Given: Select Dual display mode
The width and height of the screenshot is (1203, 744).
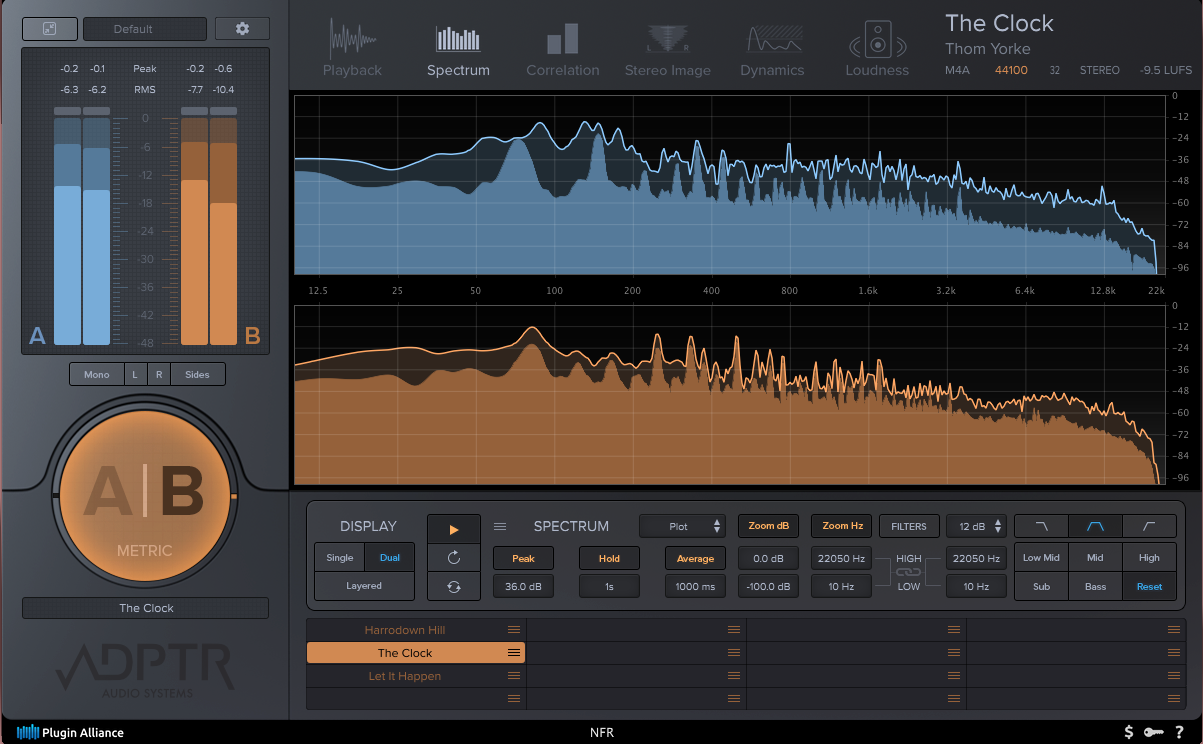Looking at the screenshot, I should (389, 558).
